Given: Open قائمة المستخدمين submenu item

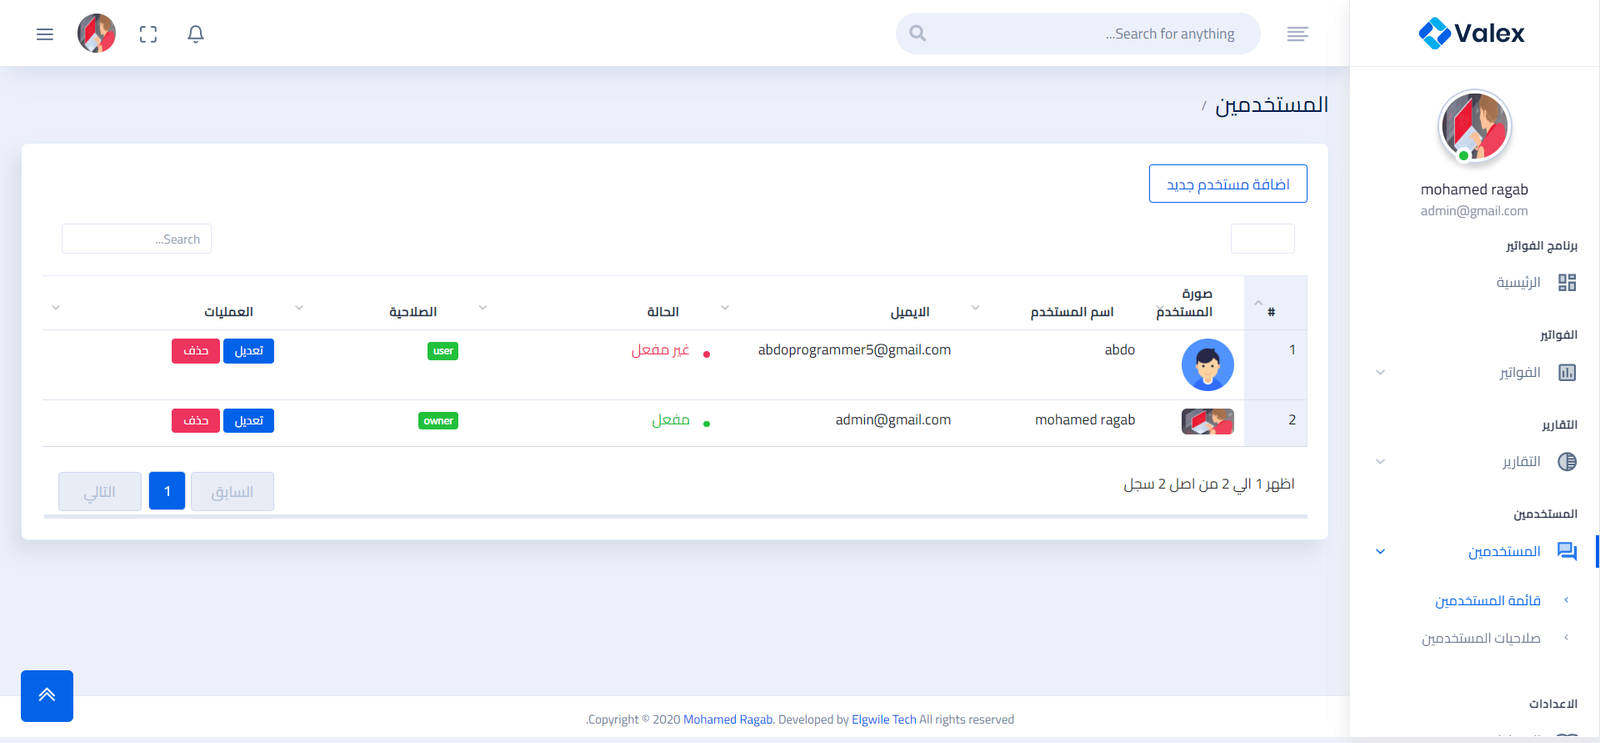Looking at the screenshot, I should coord(1487,600).
